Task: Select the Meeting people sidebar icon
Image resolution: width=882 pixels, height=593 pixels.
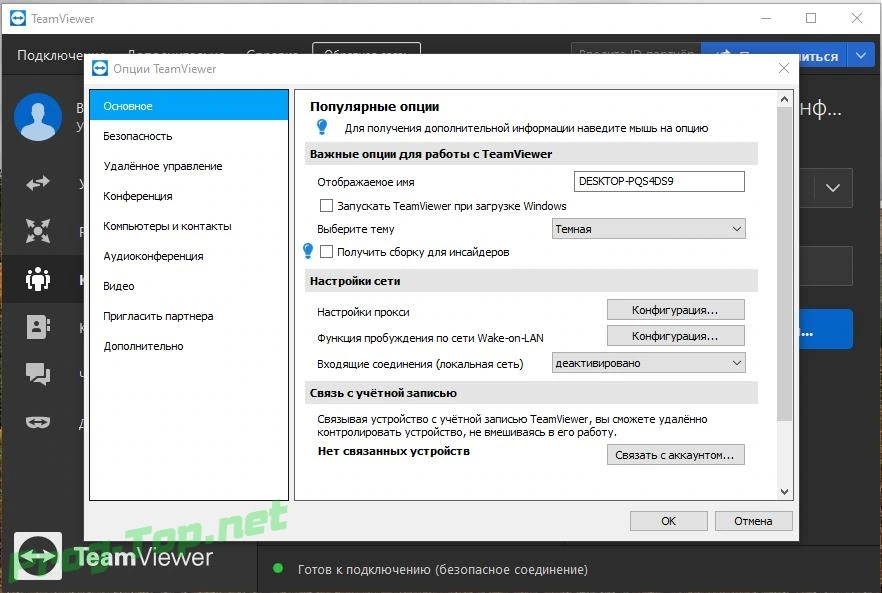Action: pyautogui.click(x=38, y=278)
